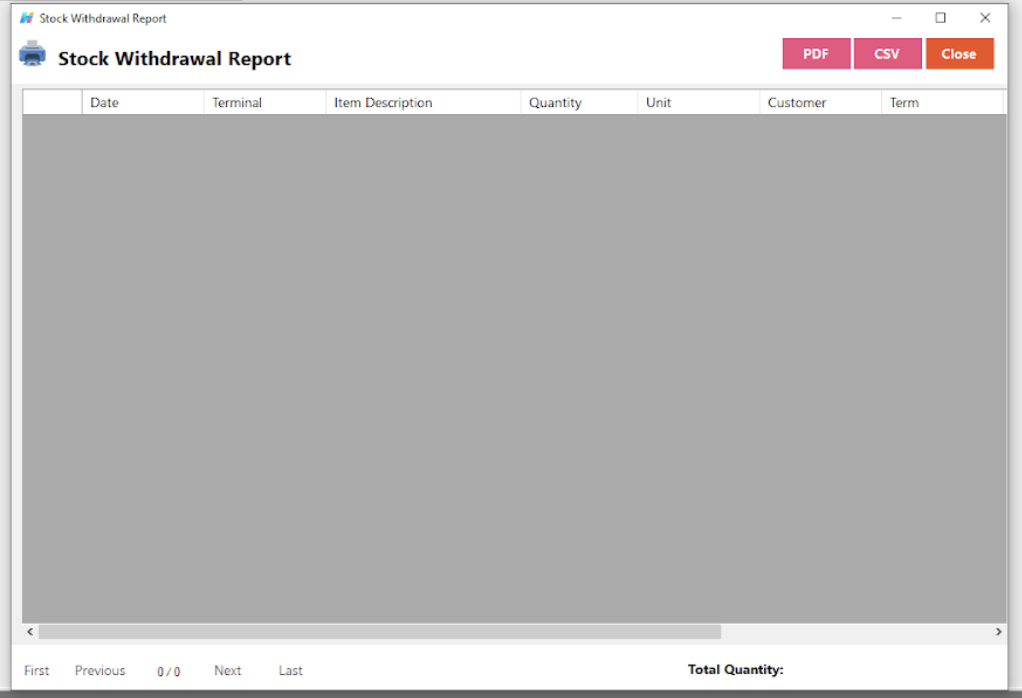Click the printer icon beside the report title

[32, 54]
